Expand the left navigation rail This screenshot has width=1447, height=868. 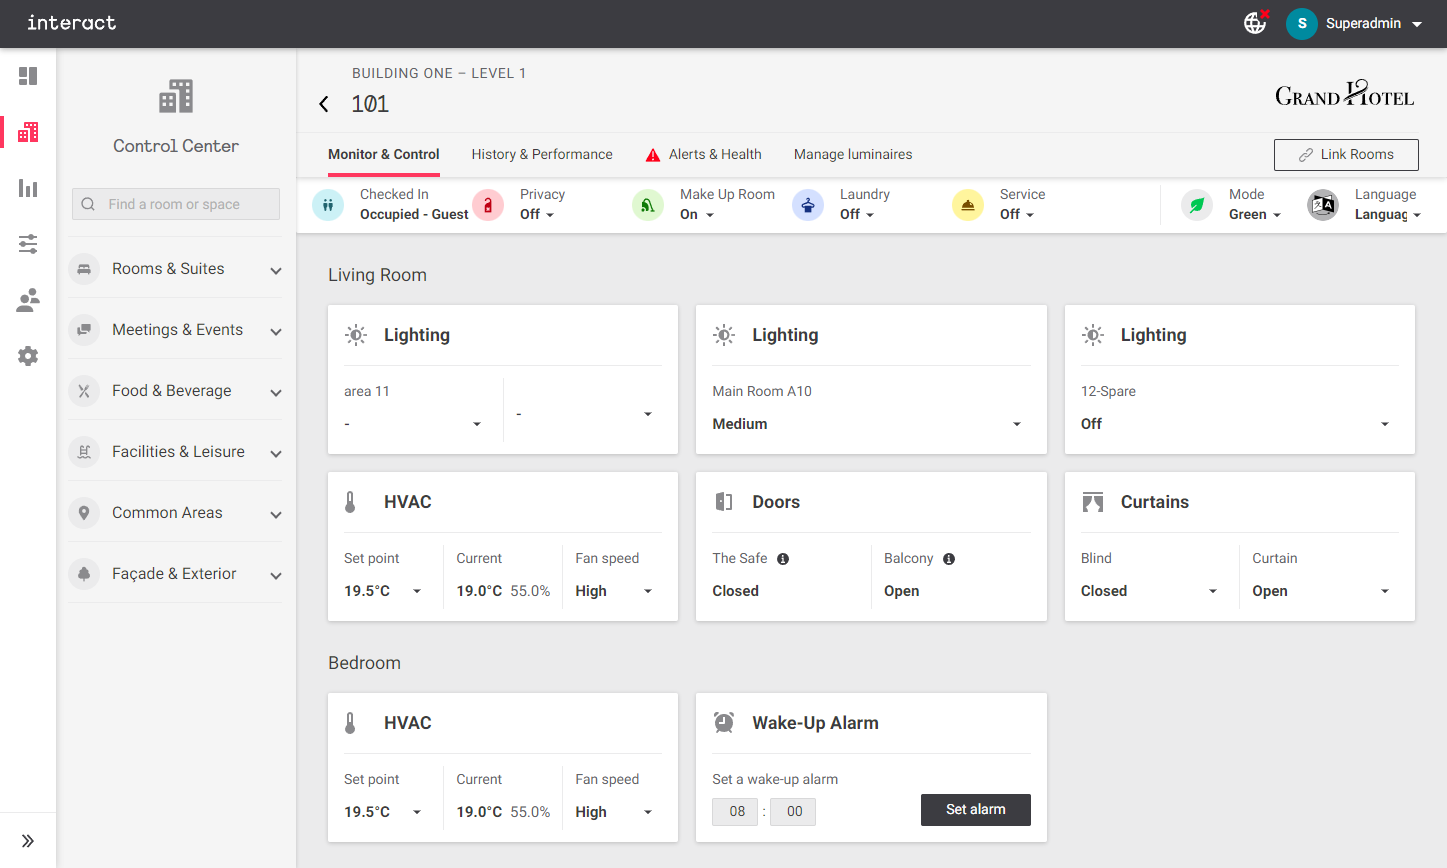tap(28, 841)
